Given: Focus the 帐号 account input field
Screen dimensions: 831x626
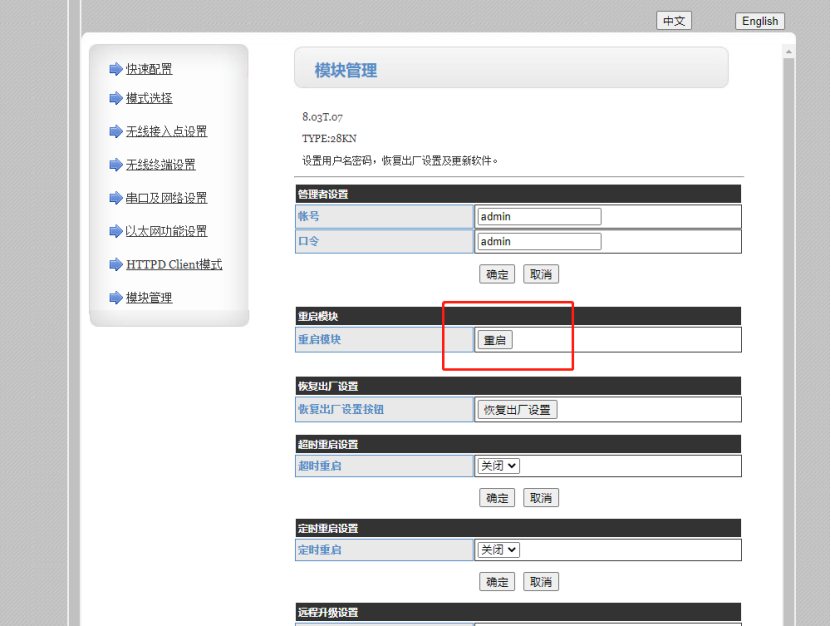Looking at the screenshot, I should pos(540,216).
